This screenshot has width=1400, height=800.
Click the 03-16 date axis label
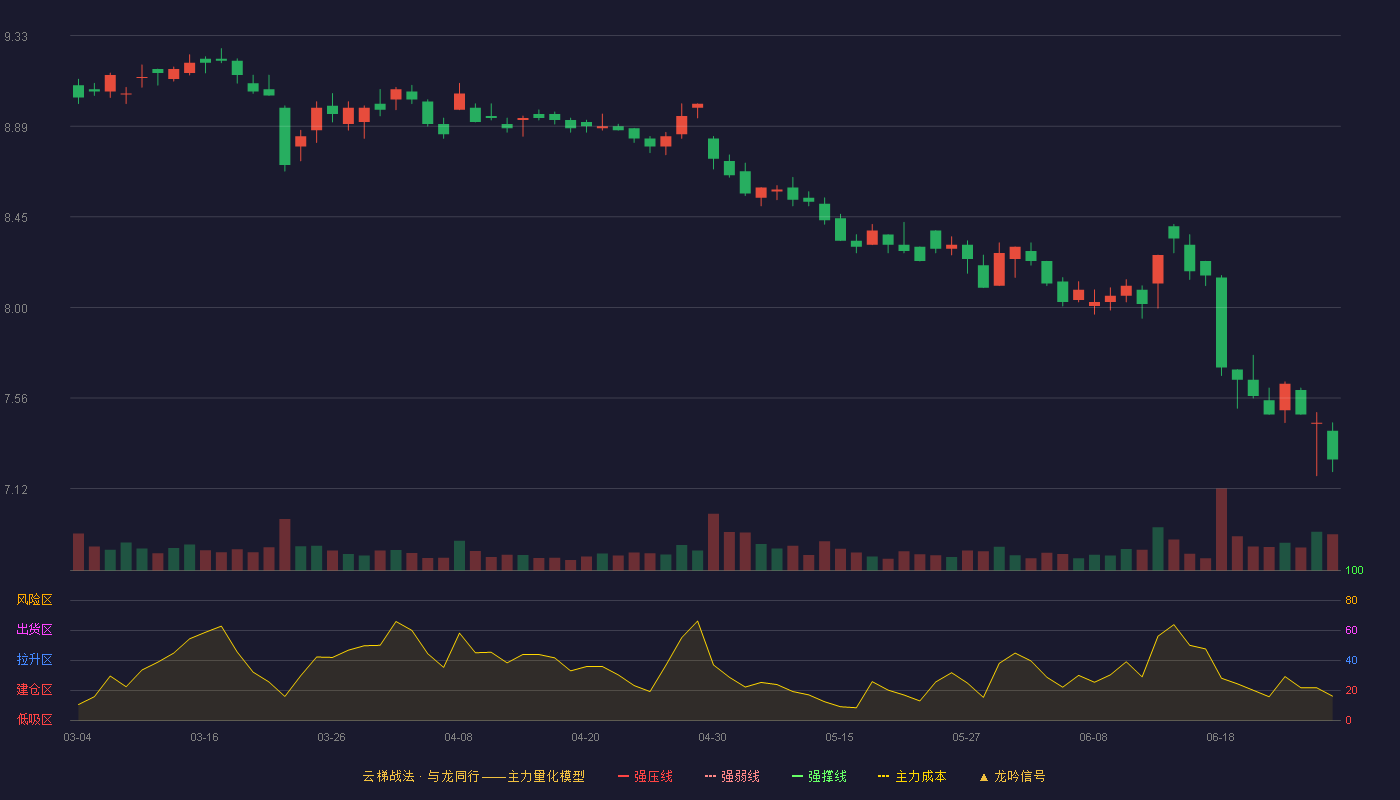coord(204,737)
